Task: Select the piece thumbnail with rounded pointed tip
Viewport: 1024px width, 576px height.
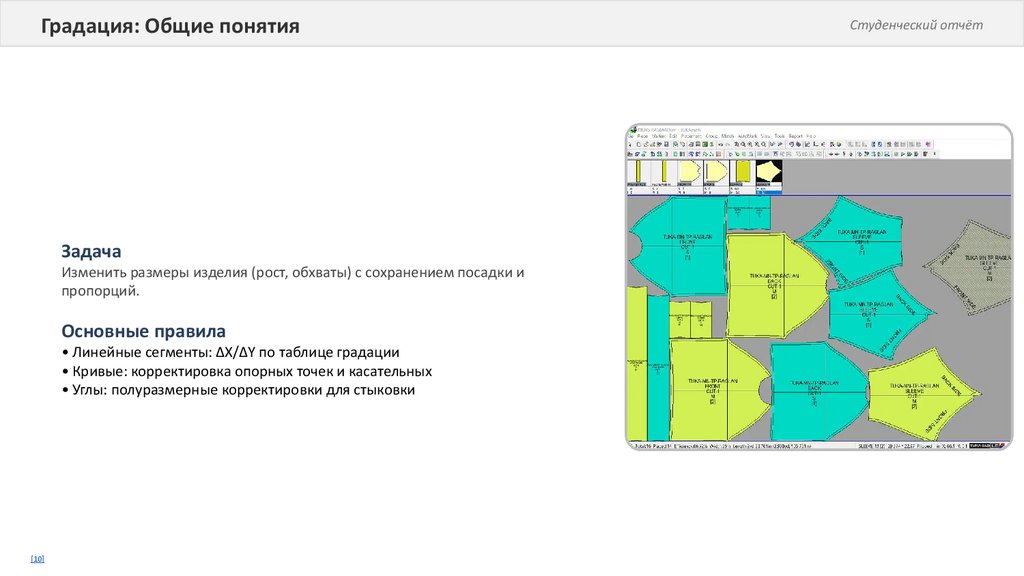Action: coord(716,171)
